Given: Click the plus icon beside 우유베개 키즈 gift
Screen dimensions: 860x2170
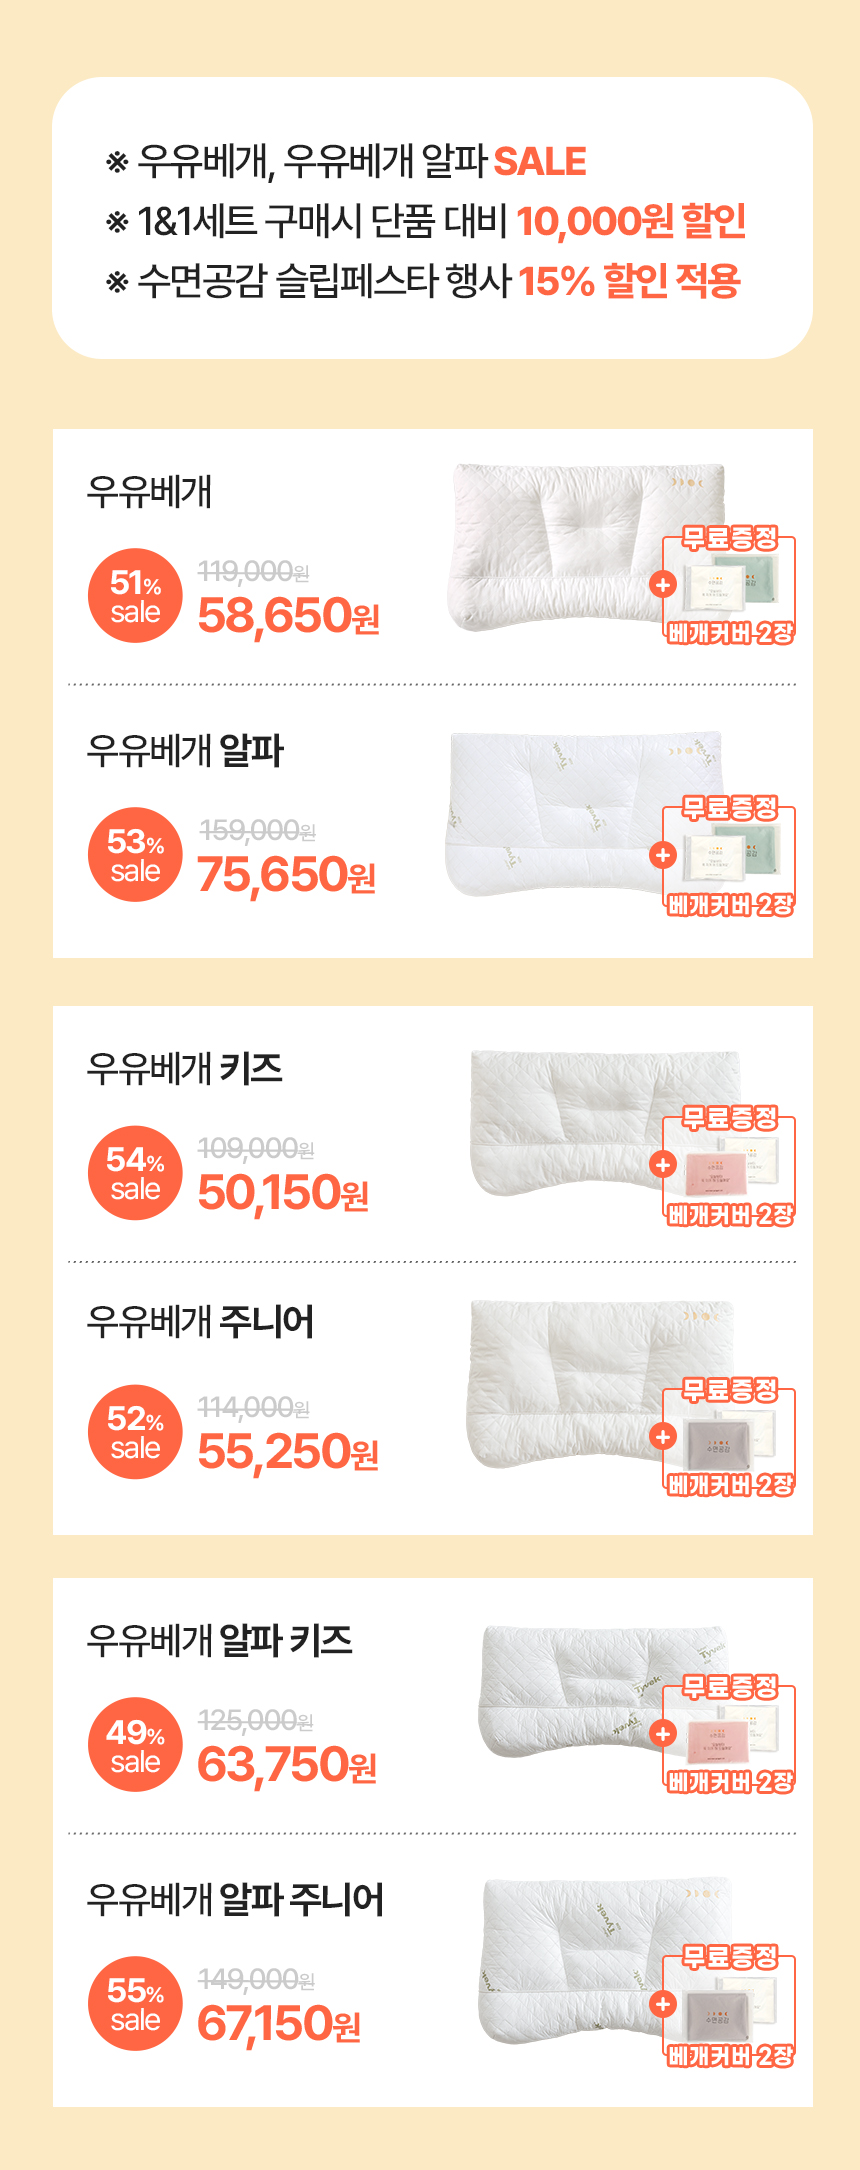Looking at the screenshot, I should pyautogui.click(x=663, y=1164).
